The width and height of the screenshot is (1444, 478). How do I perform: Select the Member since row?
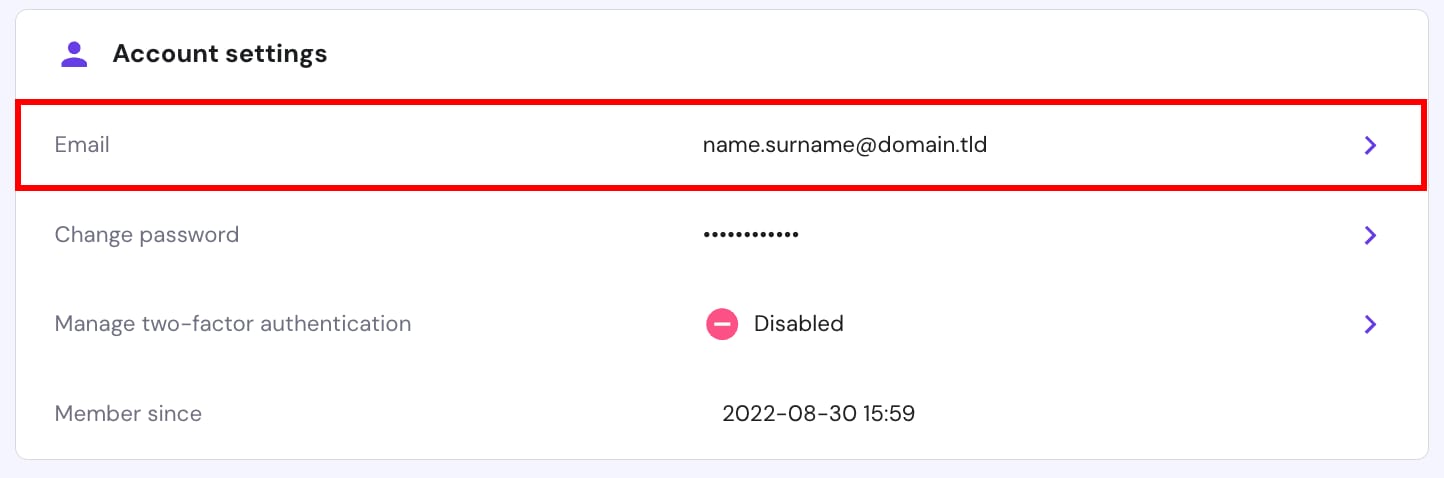[x=500, y=413]
